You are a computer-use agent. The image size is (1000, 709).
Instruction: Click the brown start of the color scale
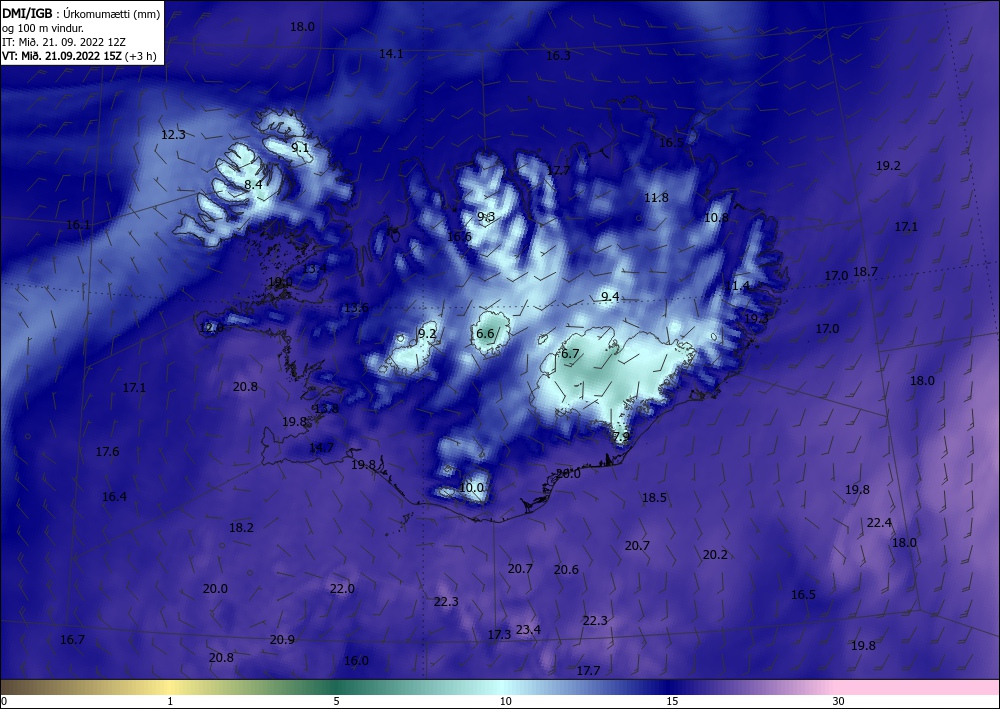coord(19,687)
